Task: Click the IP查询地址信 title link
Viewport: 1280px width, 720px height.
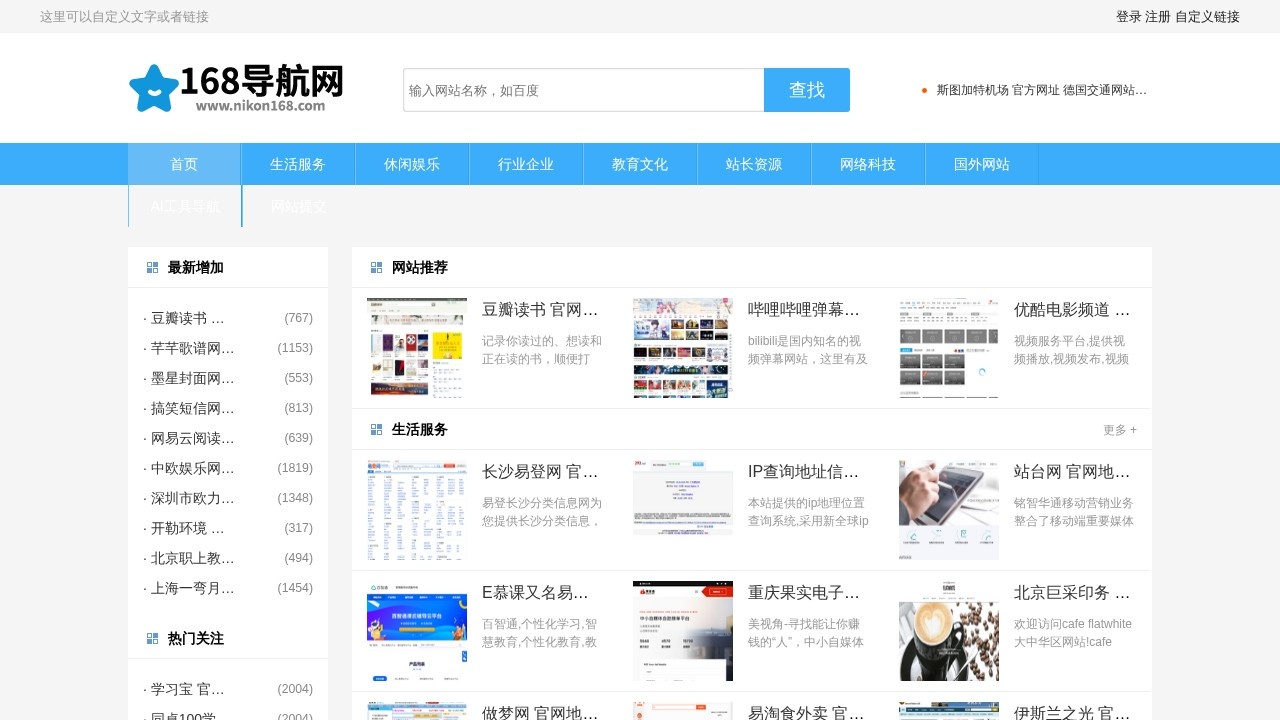Action: 804,472
